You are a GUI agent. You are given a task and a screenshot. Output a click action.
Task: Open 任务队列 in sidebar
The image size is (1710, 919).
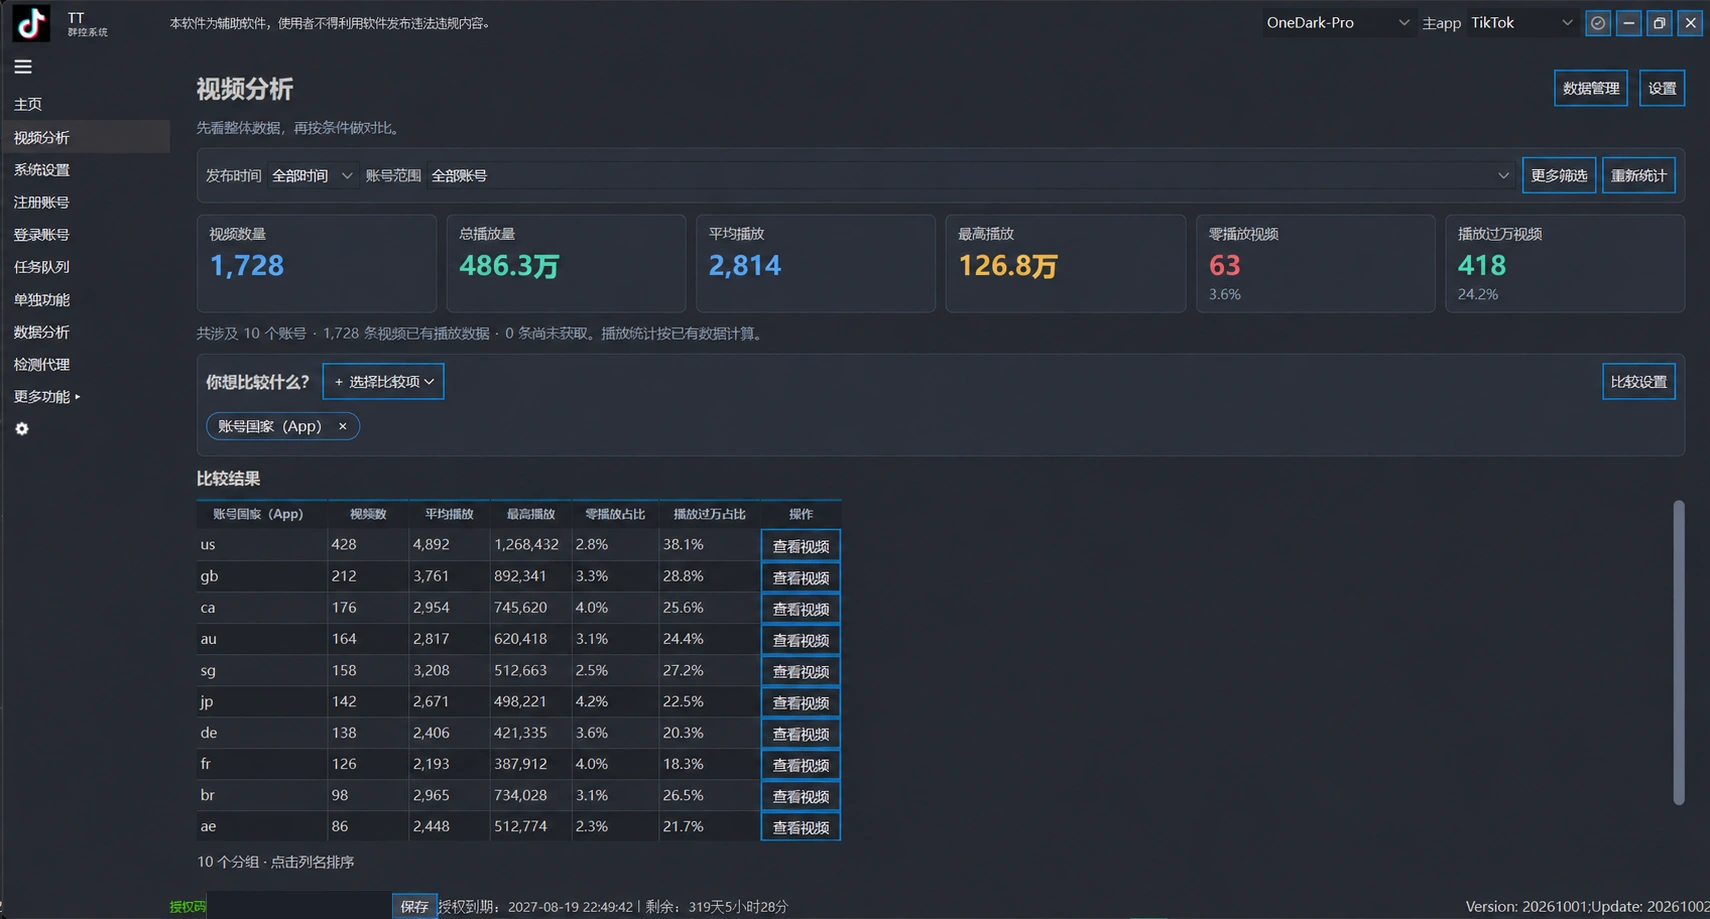click(42, 267)
